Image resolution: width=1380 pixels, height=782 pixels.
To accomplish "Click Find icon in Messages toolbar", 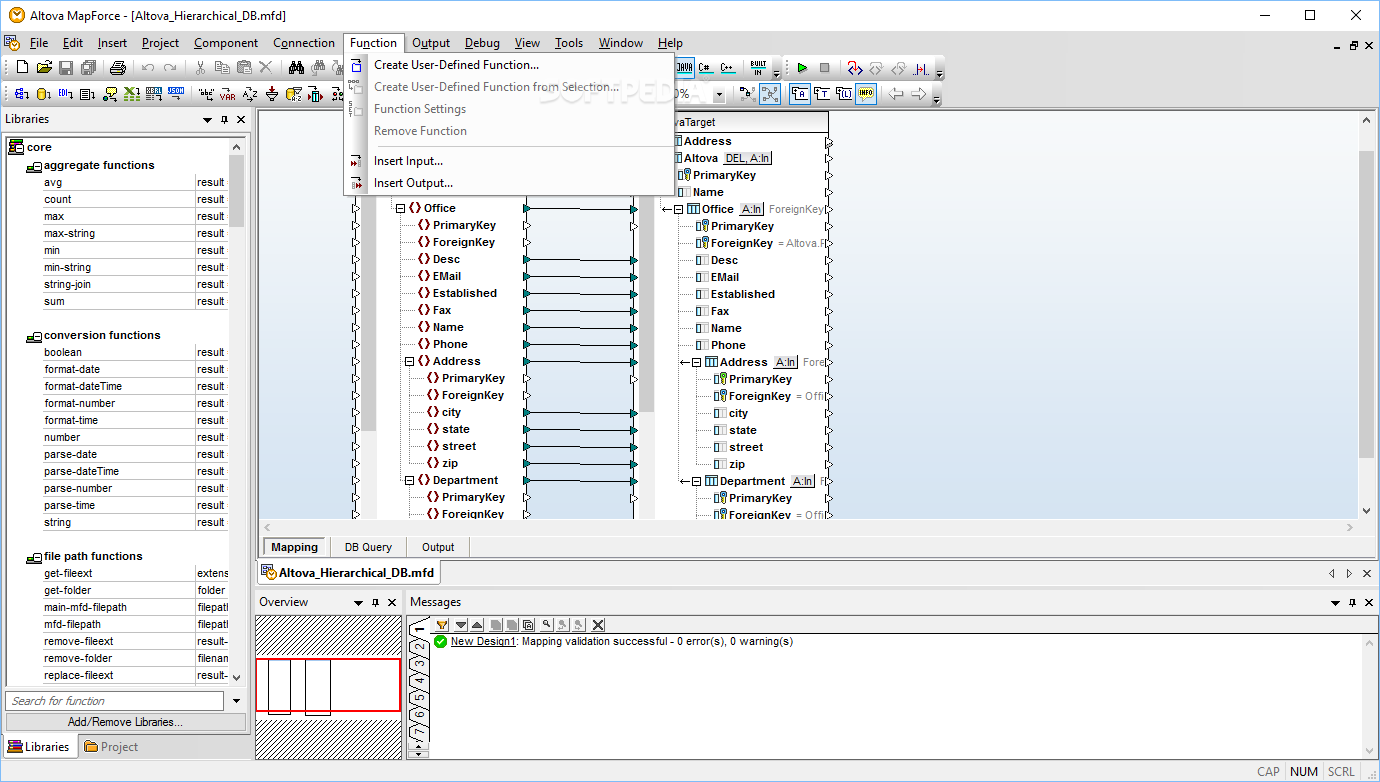I will coord(547,625).
